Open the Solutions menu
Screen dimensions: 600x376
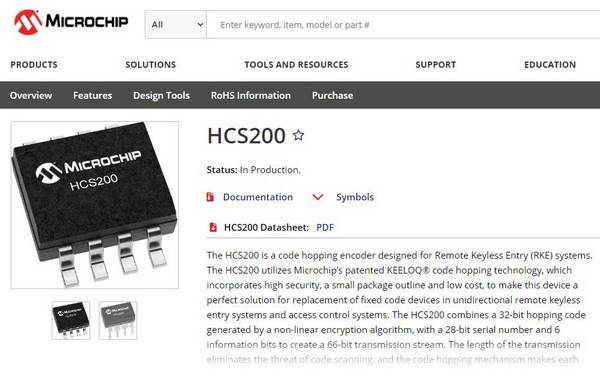point(151,65)
